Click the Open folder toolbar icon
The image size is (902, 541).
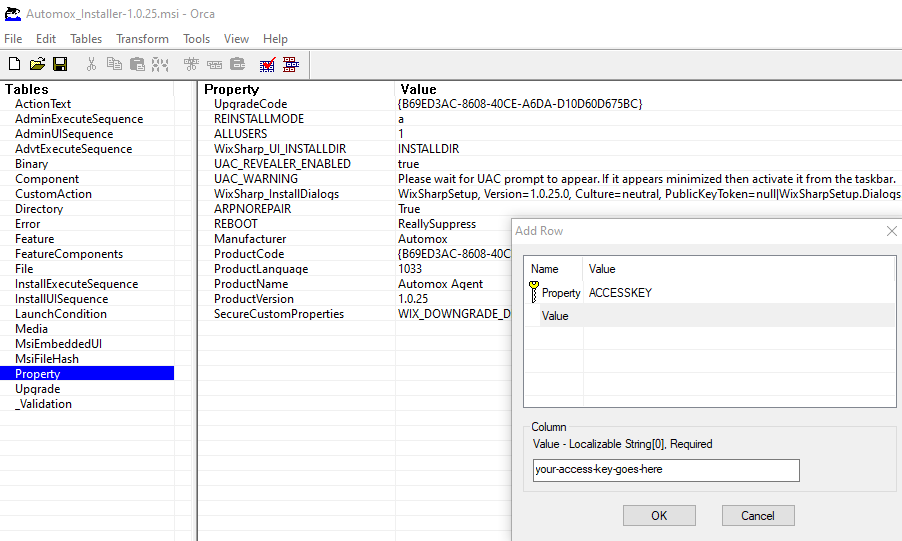click(37, 64)
